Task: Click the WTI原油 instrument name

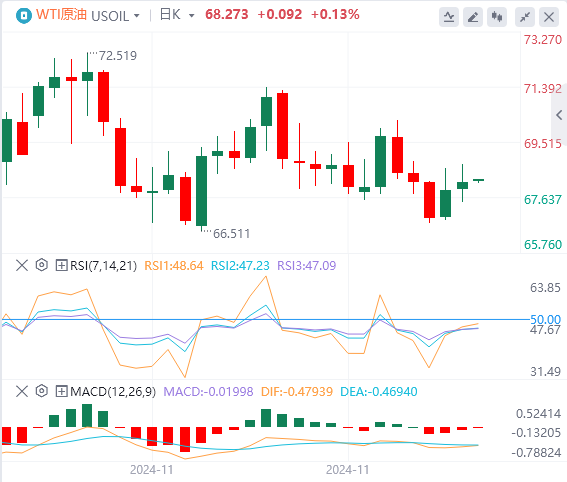Action: tap(61, 15)
